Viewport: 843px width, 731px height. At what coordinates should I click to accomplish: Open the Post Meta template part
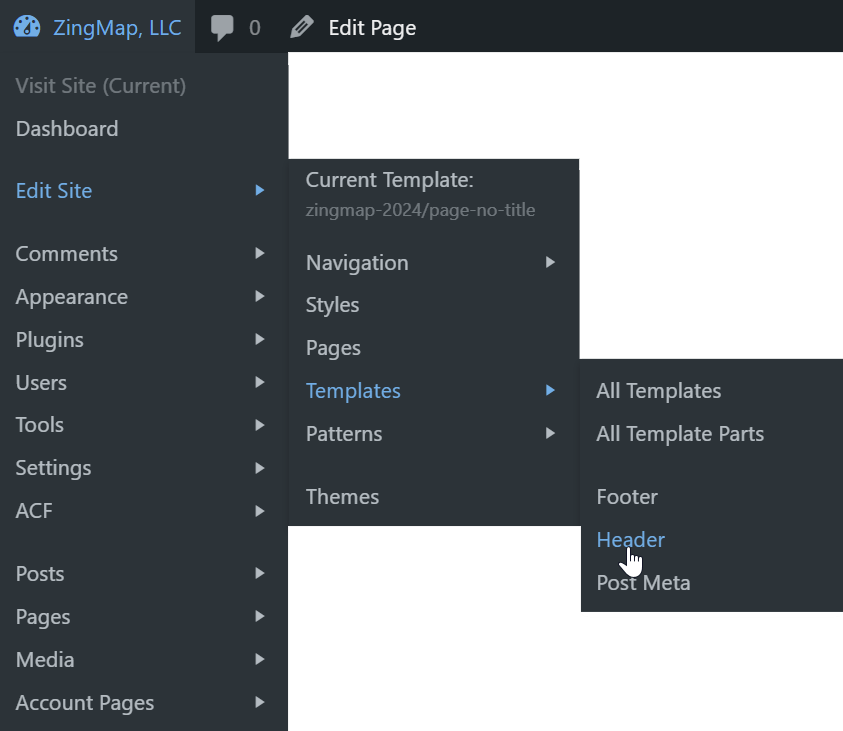coord(644,583)
